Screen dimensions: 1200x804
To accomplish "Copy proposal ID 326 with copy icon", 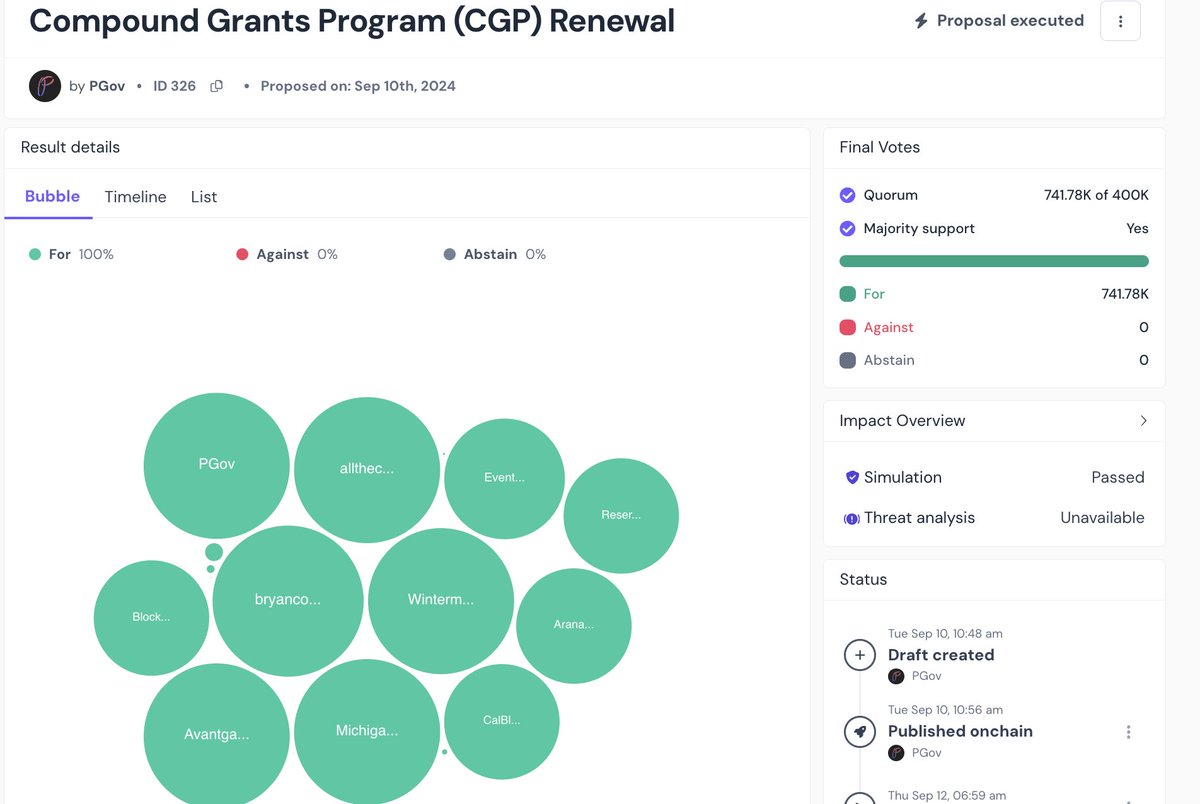I will point(216,86).
